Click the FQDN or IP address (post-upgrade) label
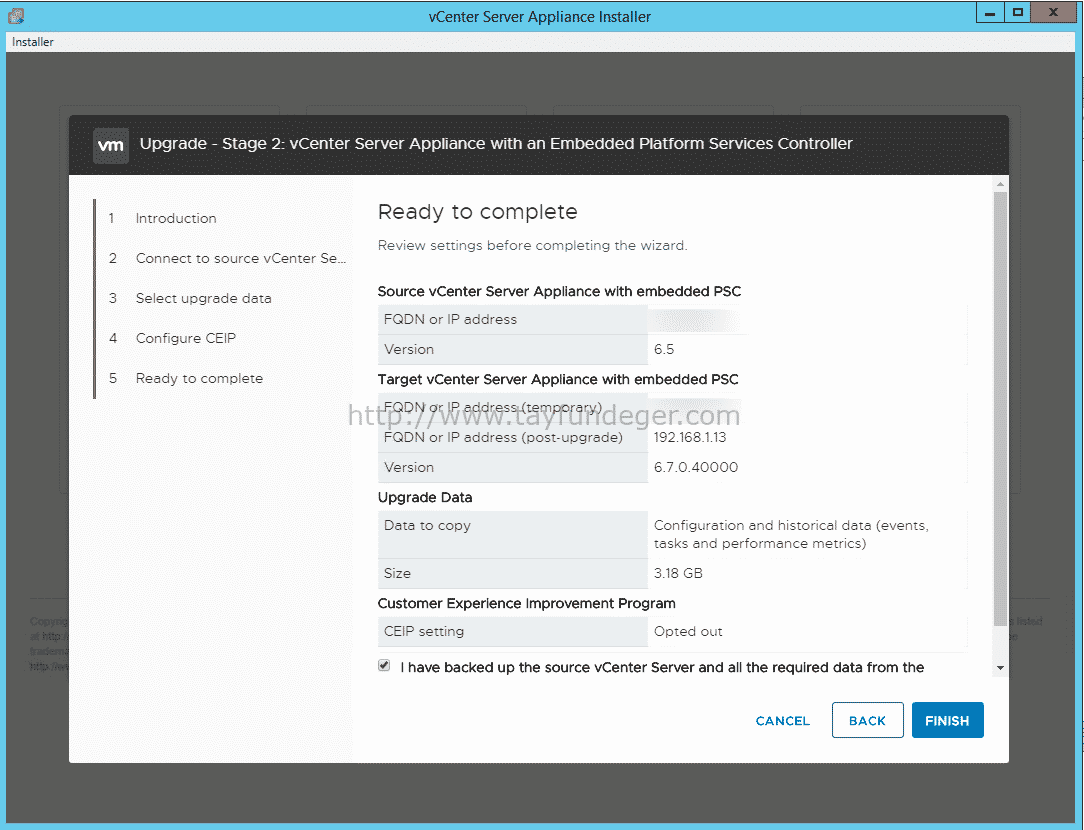 pos(503,437)
